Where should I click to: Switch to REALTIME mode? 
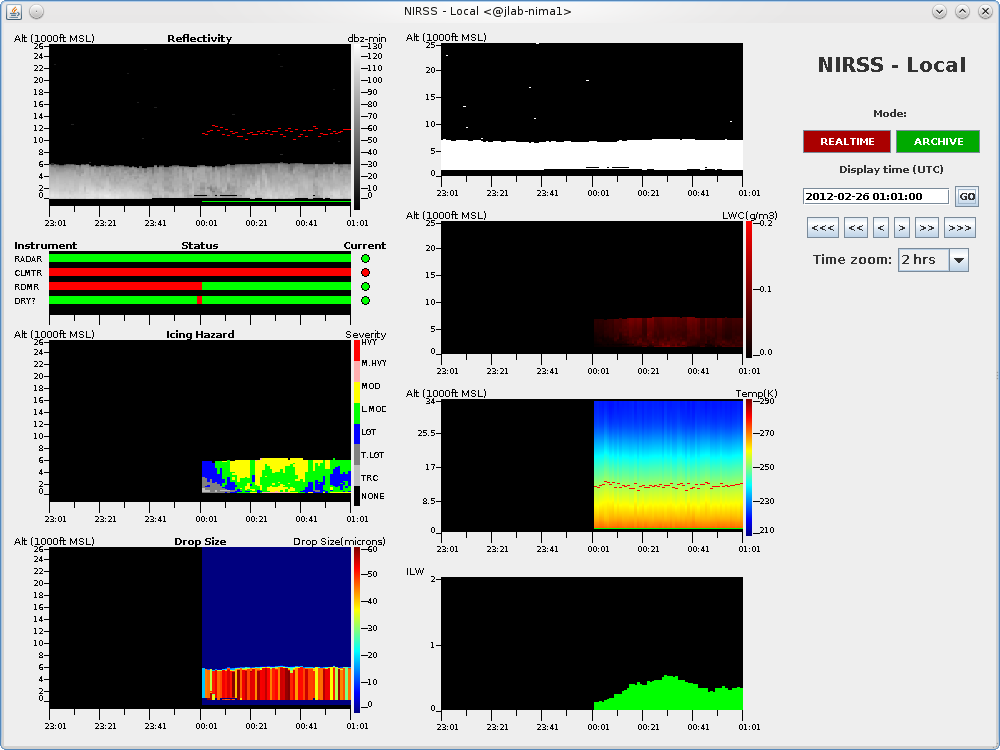pyautogui.click(x=846, y=141)
